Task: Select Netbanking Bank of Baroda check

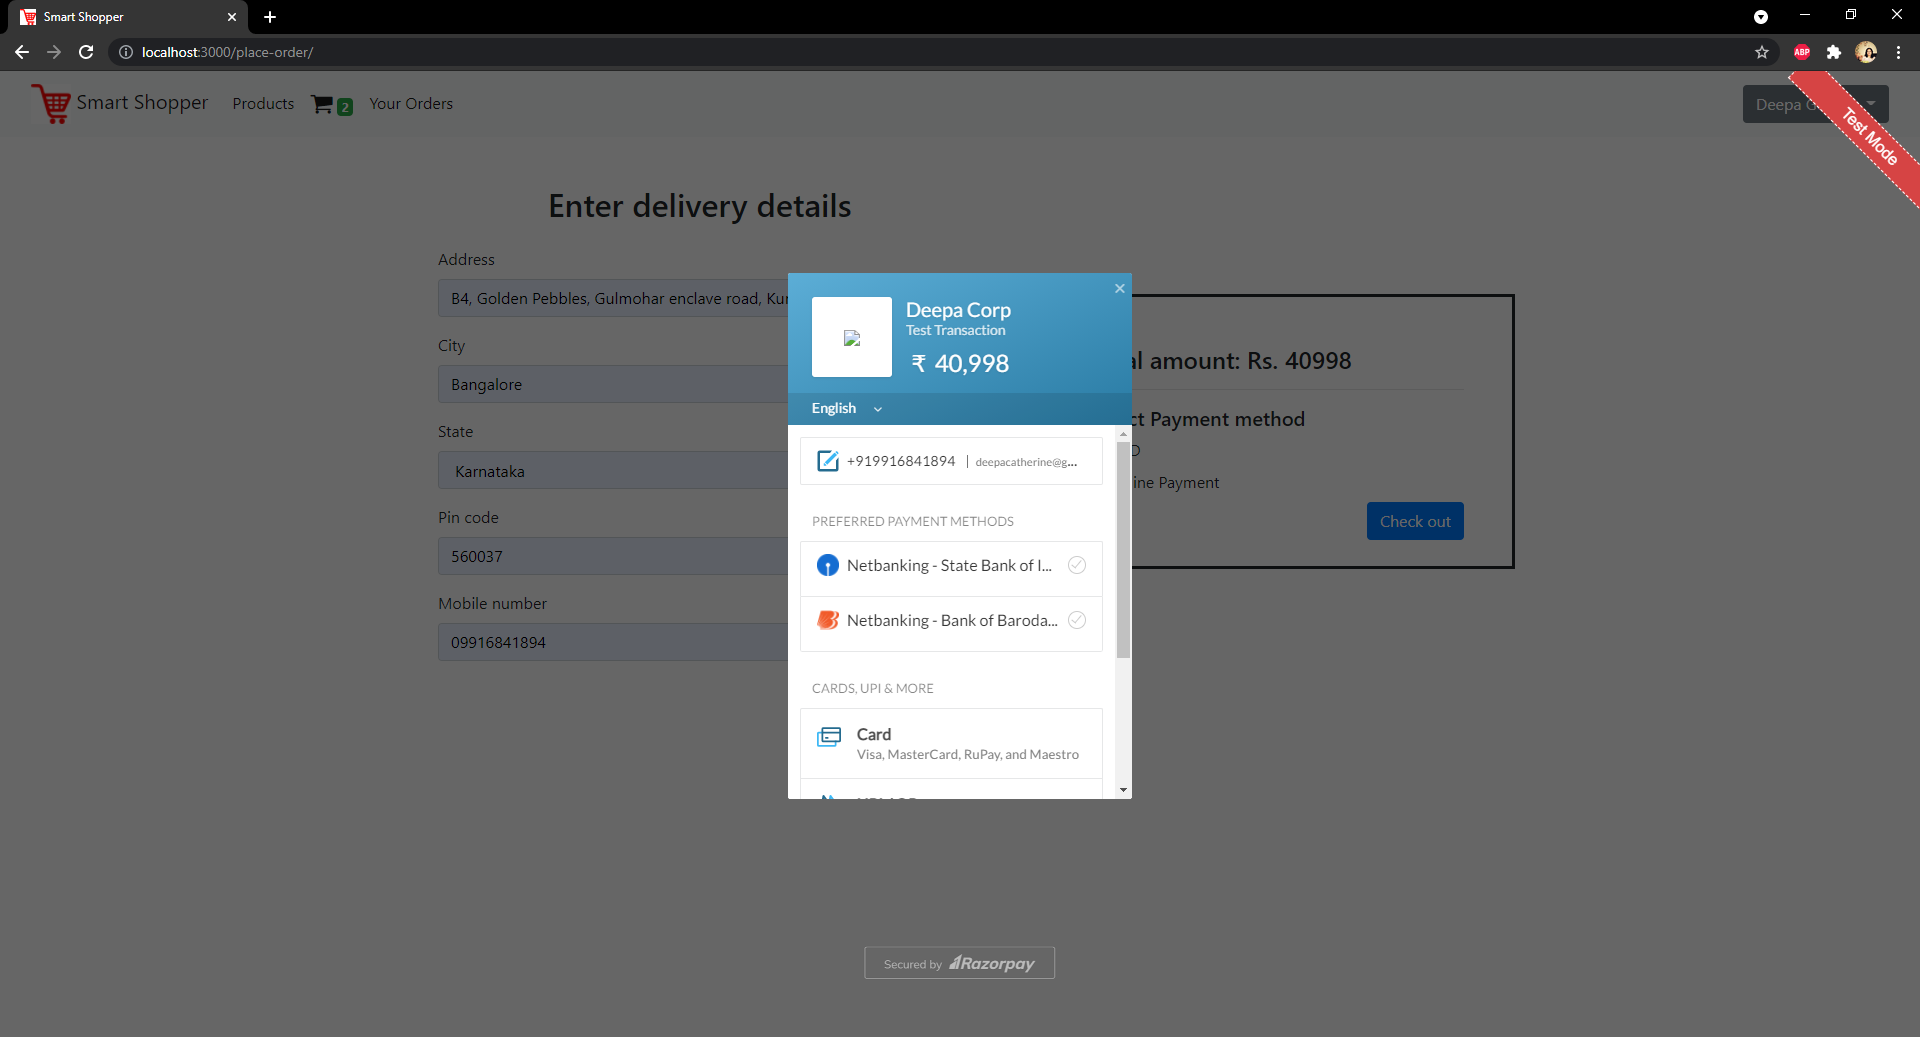Action: 1077,620
